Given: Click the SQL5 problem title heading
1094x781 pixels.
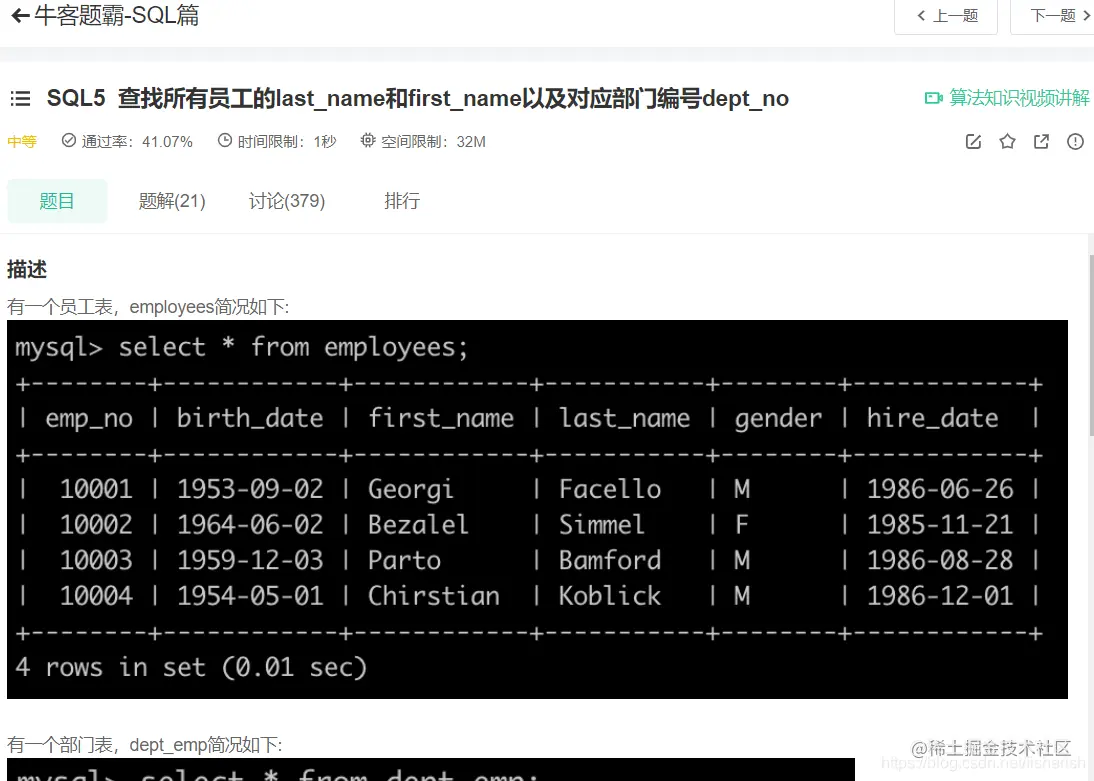Looking at the screenshot, I should point(417,98).
